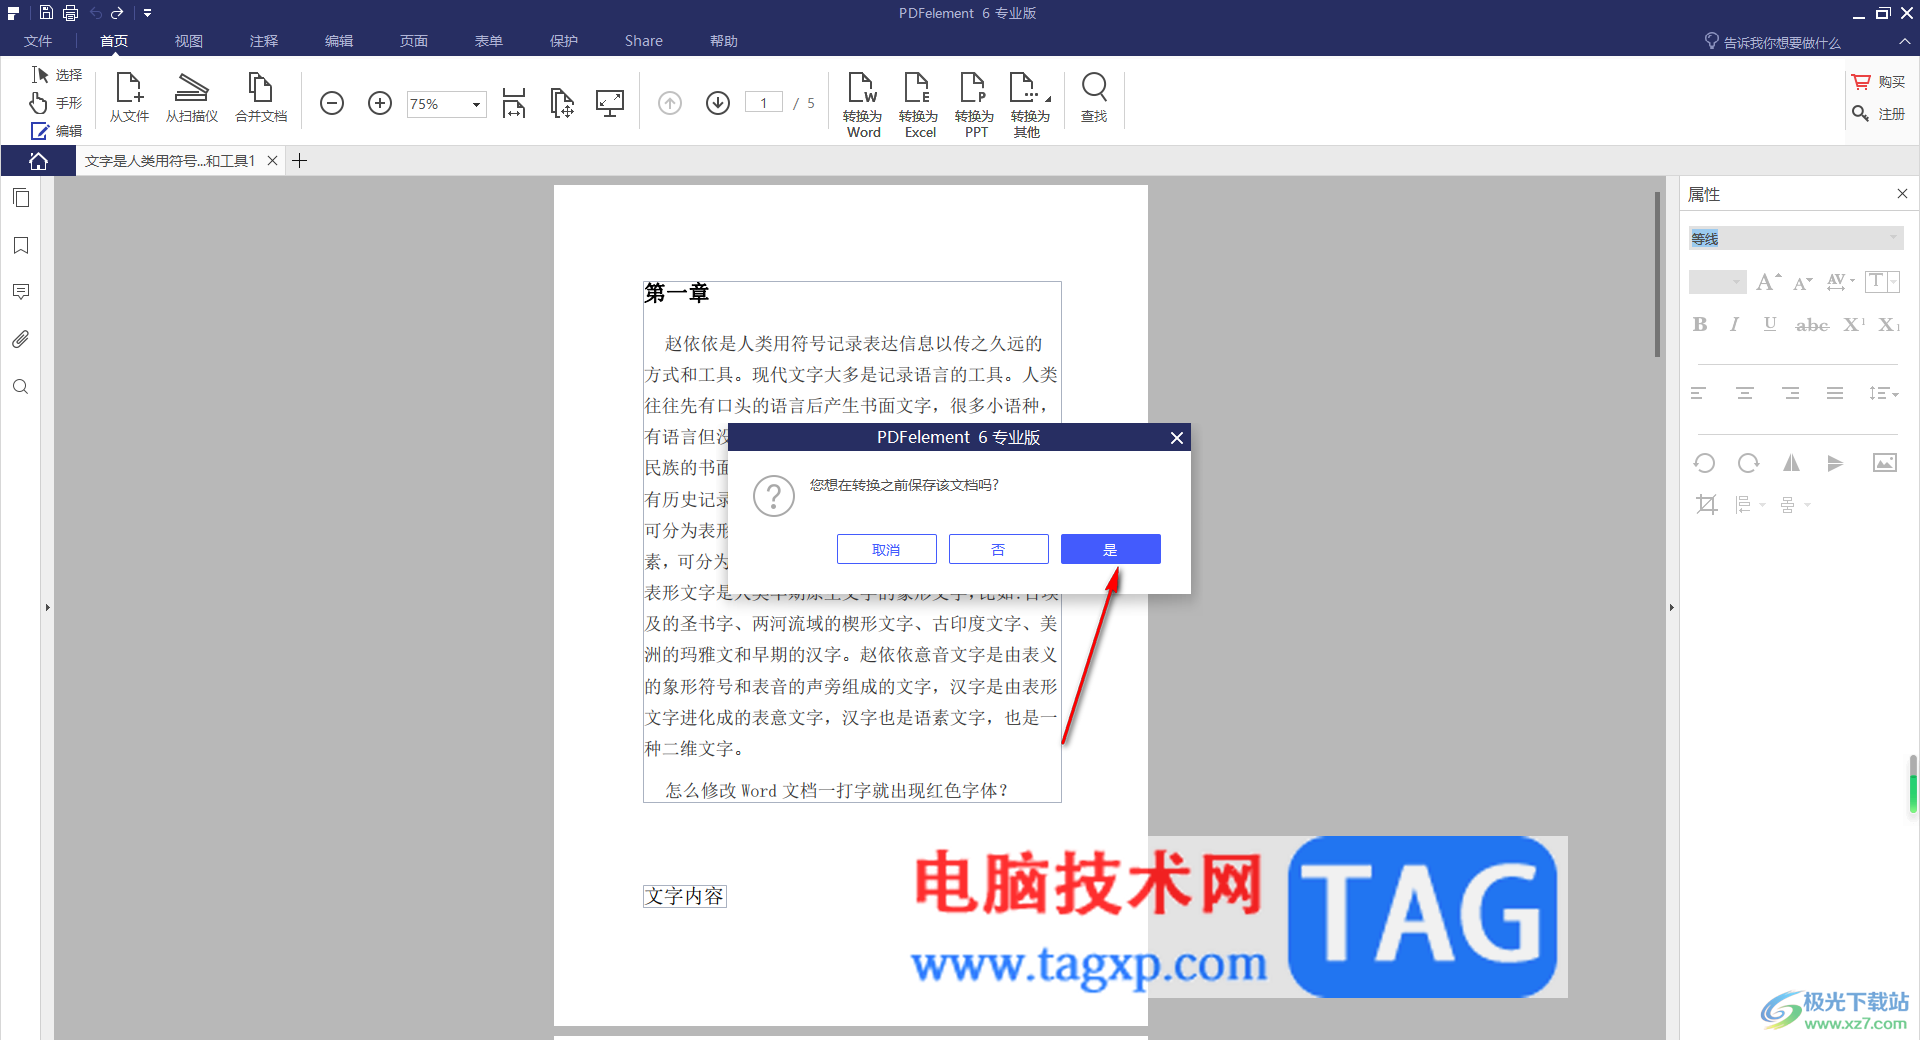1920x1040 pixels.
Task: Open the 文件 menu
Action: point(38,41)
